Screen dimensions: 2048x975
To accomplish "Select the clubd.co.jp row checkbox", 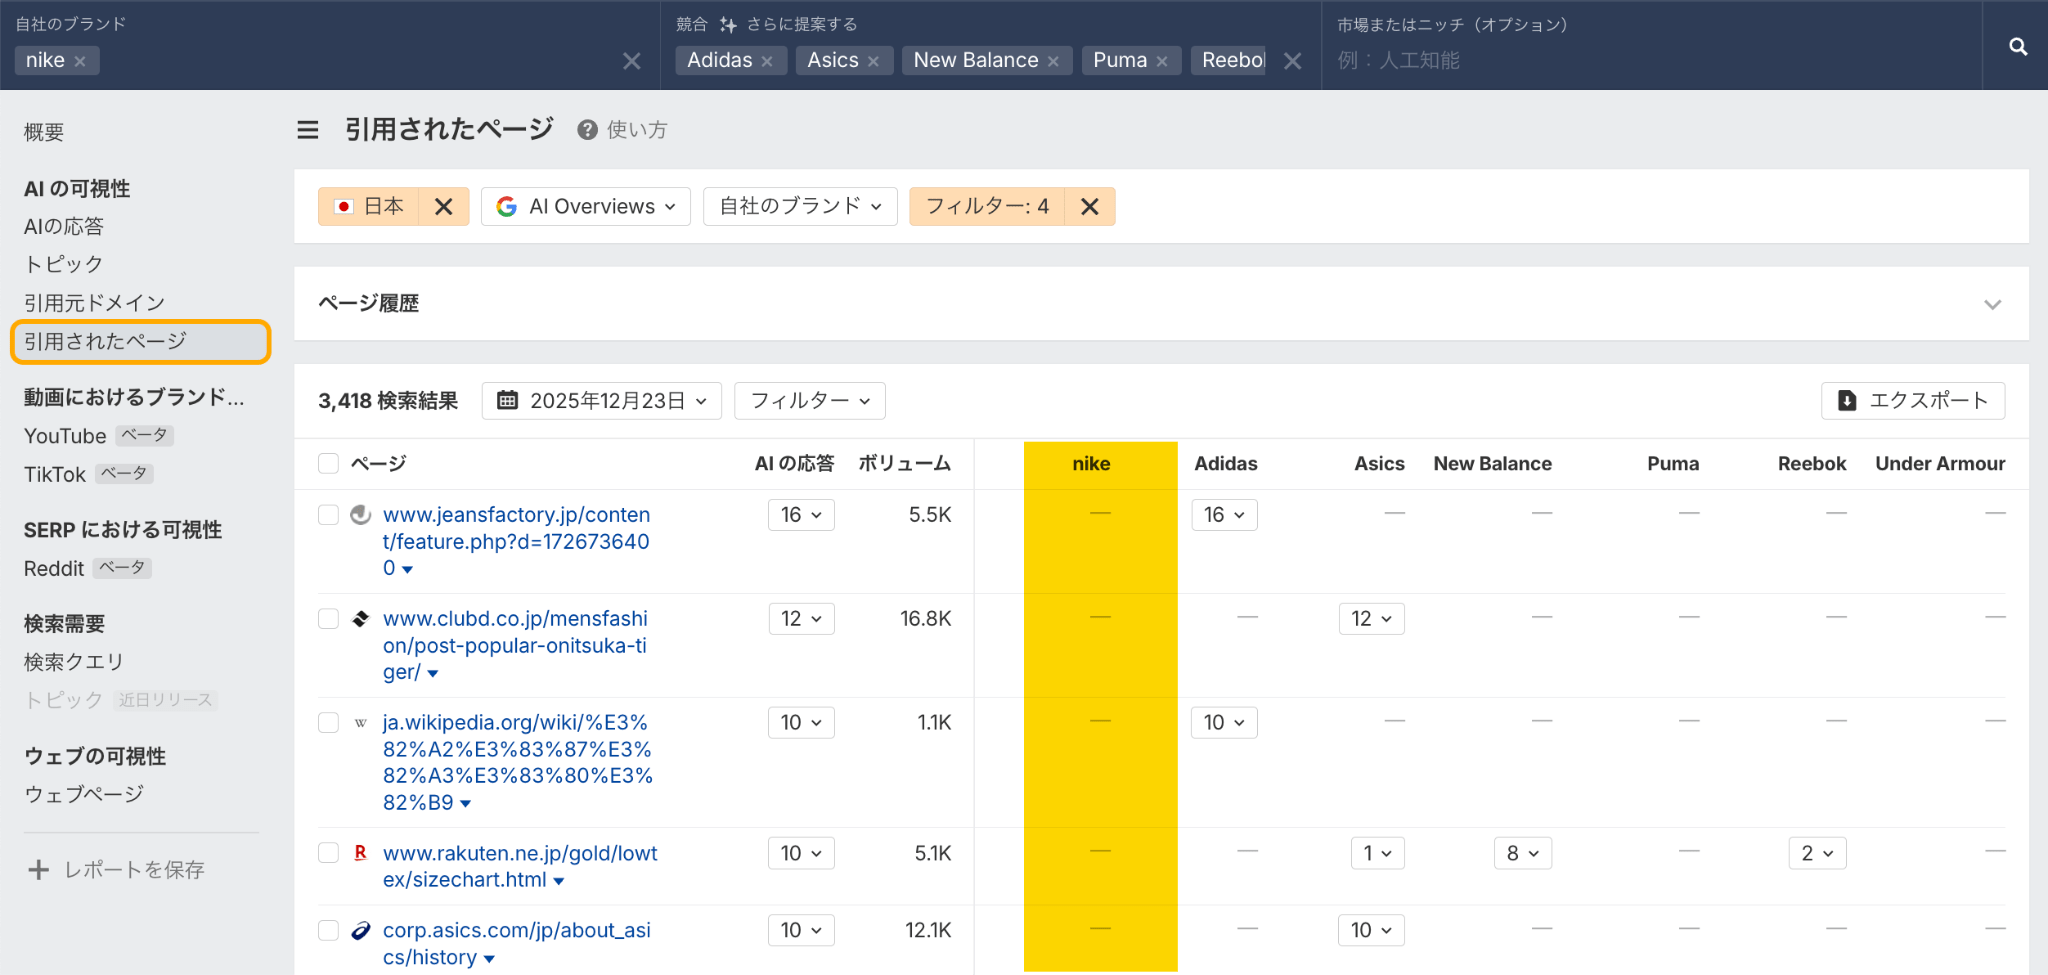I will pyautogui.click(x=328, y=619).
